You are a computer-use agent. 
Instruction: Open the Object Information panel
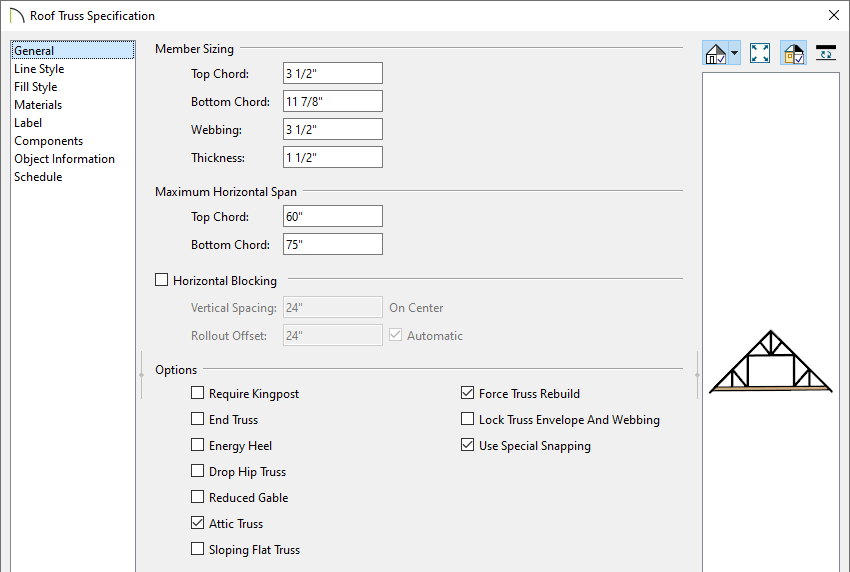[x=65, y=159]
